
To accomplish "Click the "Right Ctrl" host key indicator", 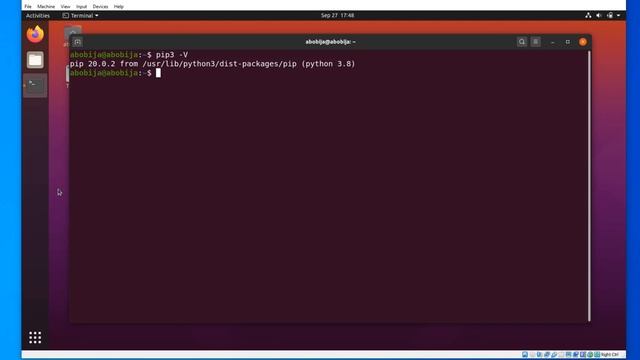I will tap(610, 355).
